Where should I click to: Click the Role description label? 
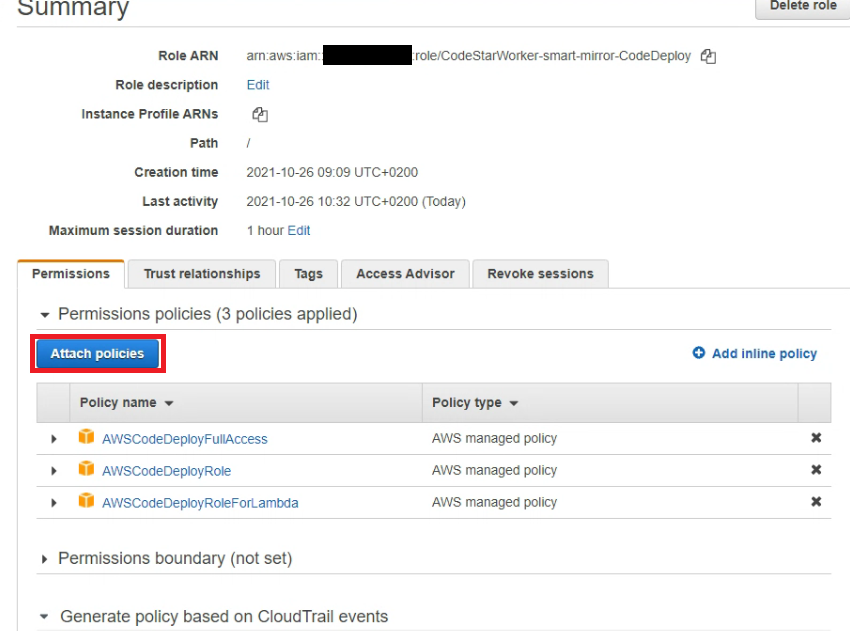166,85
